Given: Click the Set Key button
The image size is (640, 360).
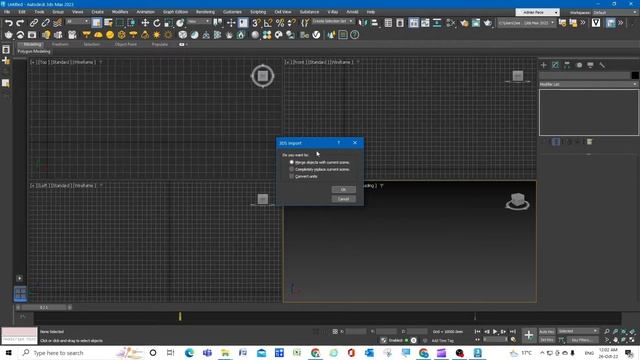Looking at the screenshot, I should [x=547, y=340].
